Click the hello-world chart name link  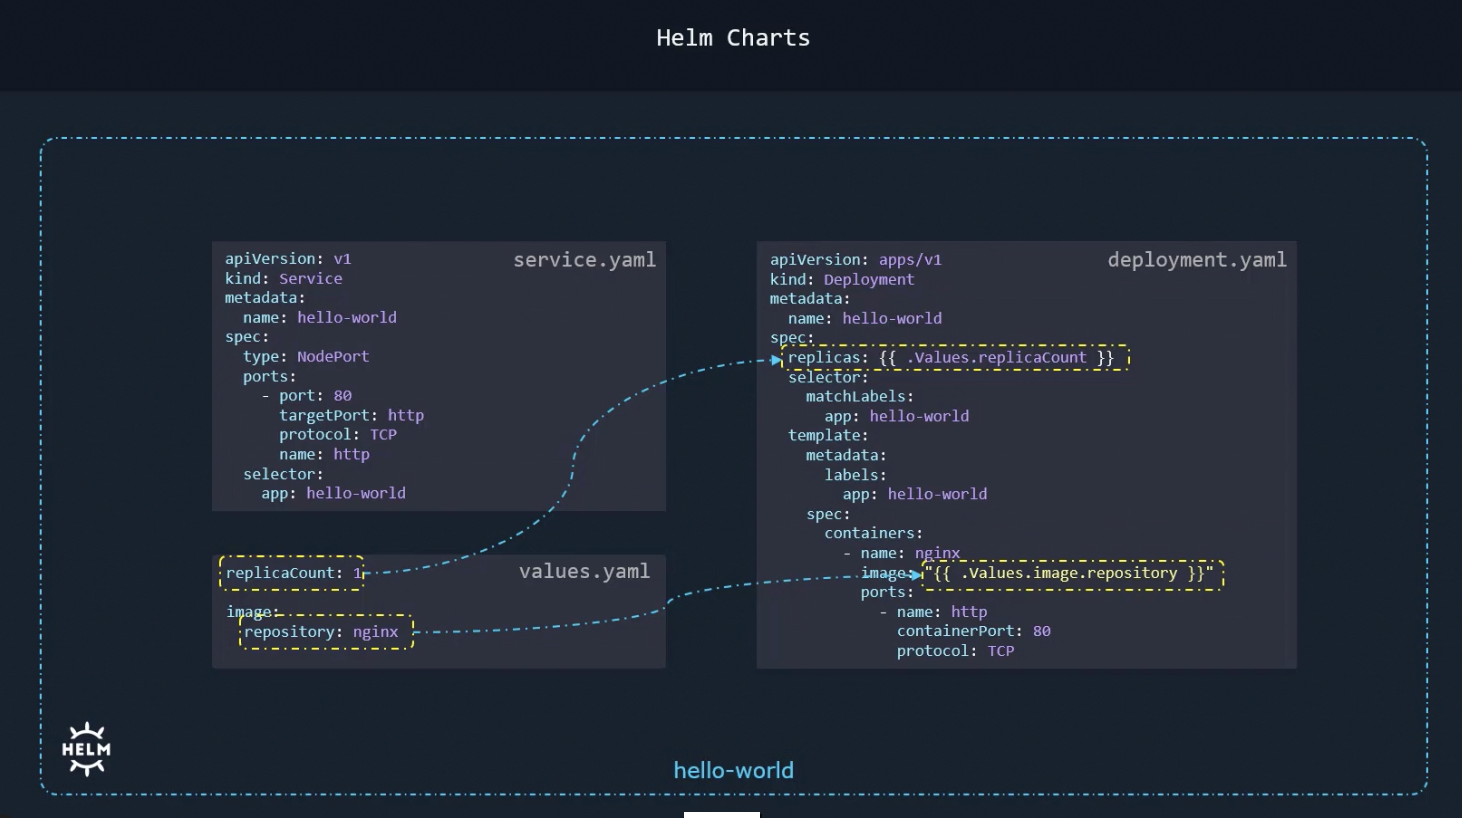(732, 770)
